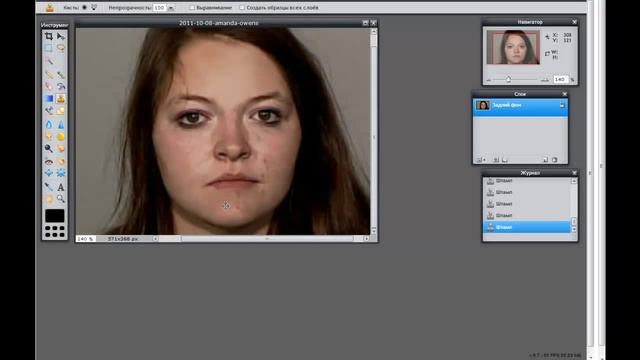640x360 pixels.
Task: Click the Navigator preview thumbnail
Action: pyautogui.click(x=513, y=47)
